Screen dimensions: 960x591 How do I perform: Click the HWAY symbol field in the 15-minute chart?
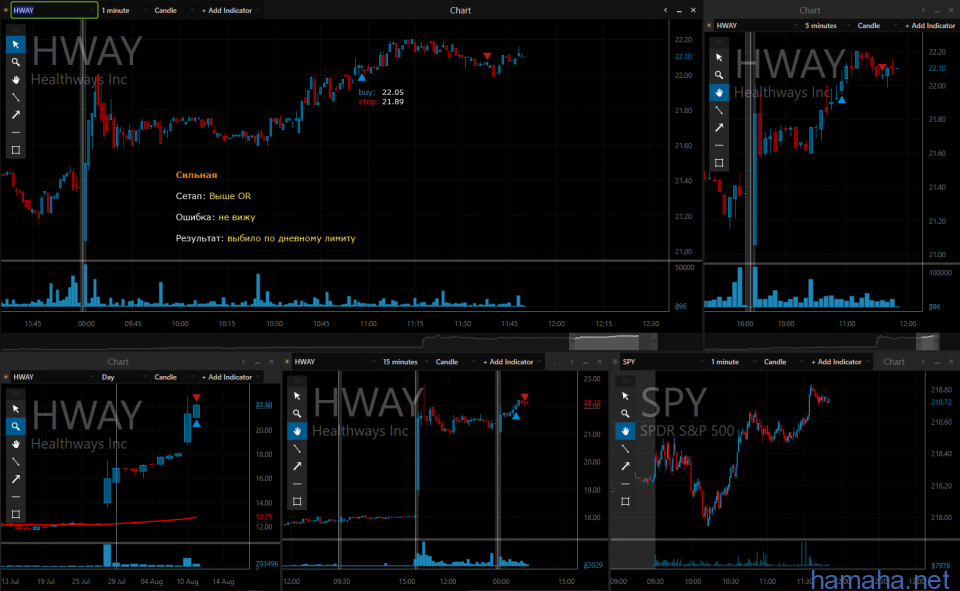[334, 362]
